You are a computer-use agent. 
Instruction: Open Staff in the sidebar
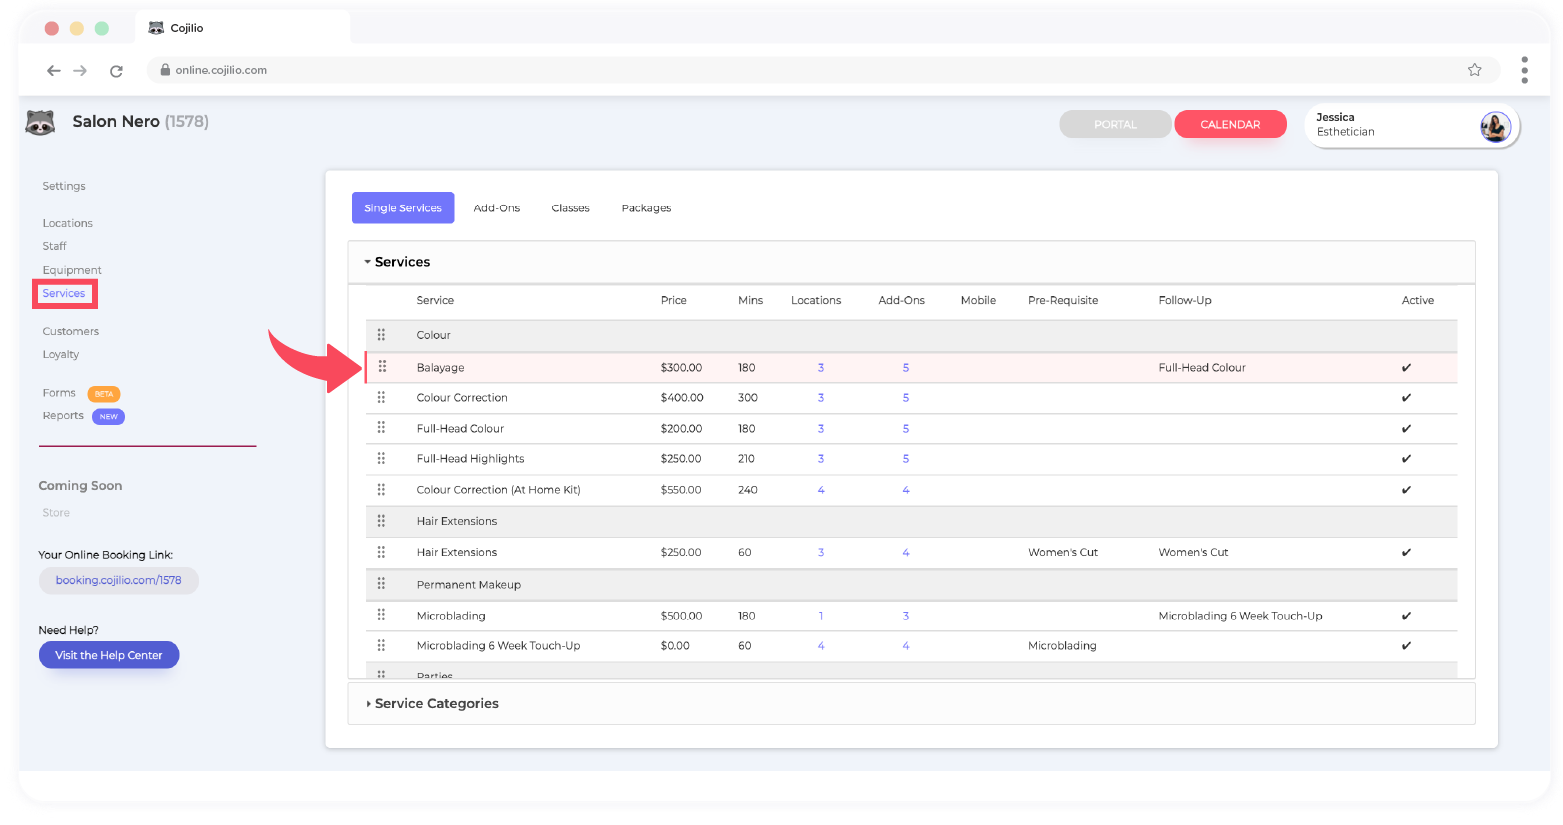(54, 246)
